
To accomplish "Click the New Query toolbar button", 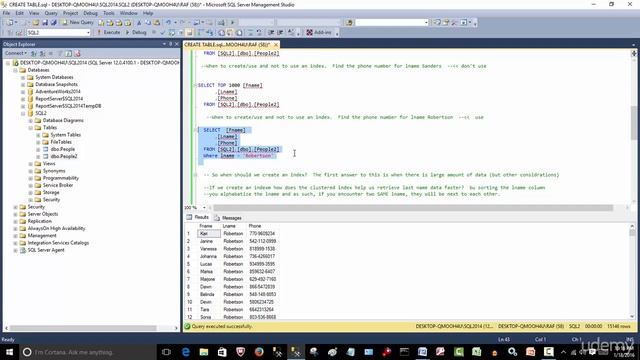I will pos(78,22).
